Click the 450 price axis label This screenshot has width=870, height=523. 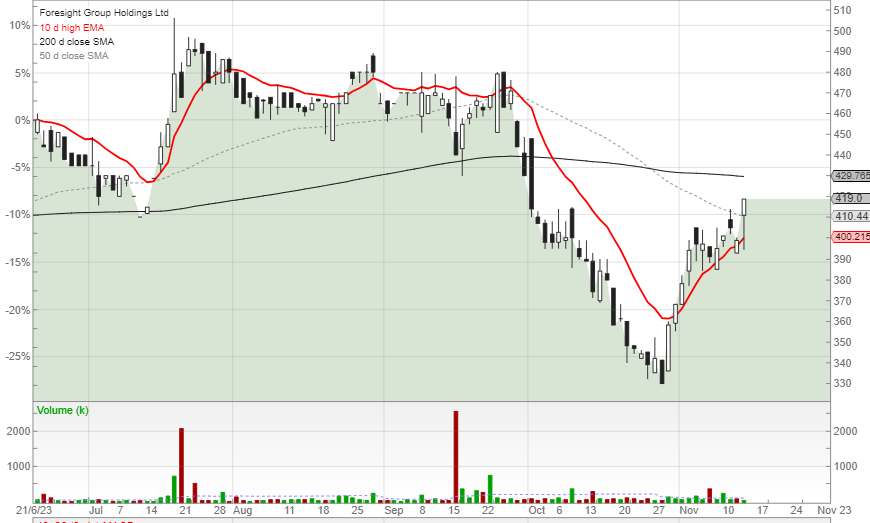point(842,134)
